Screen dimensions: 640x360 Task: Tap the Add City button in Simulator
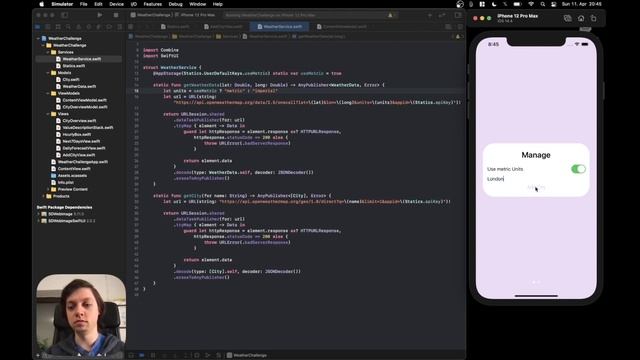[x=536, y=187]
